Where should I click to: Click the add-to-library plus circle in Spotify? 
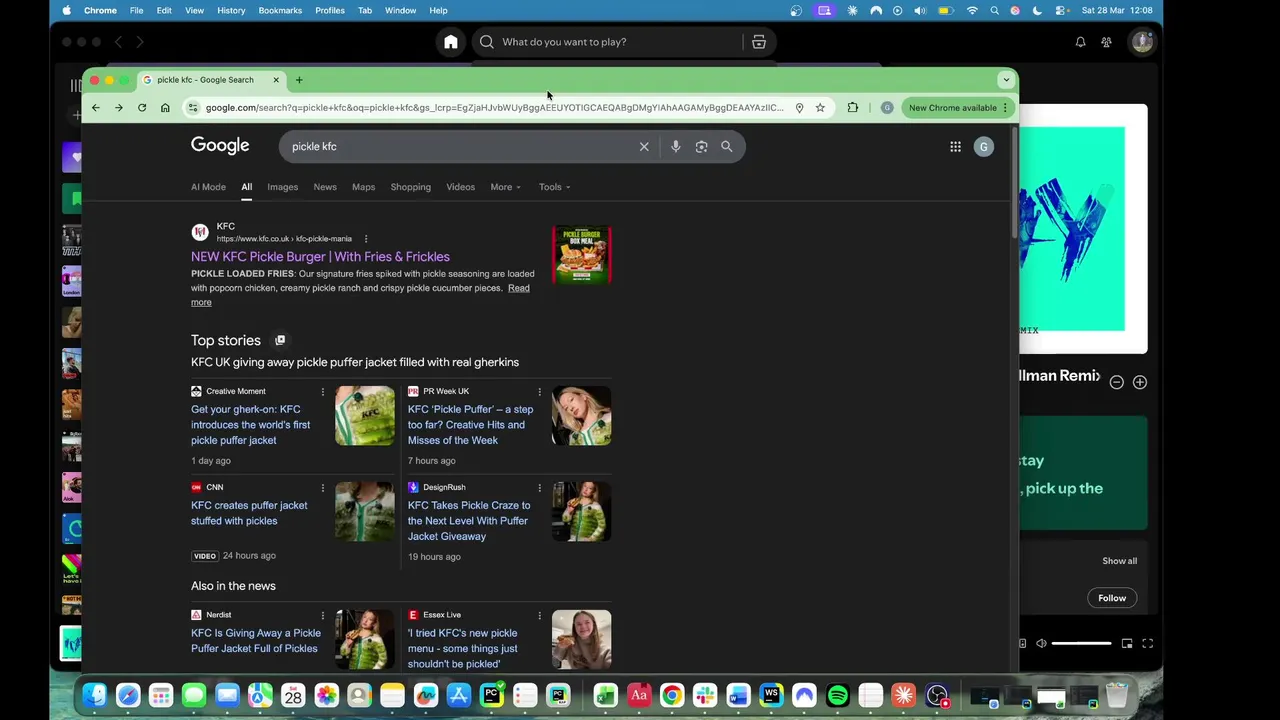[x=1140, y=382]
